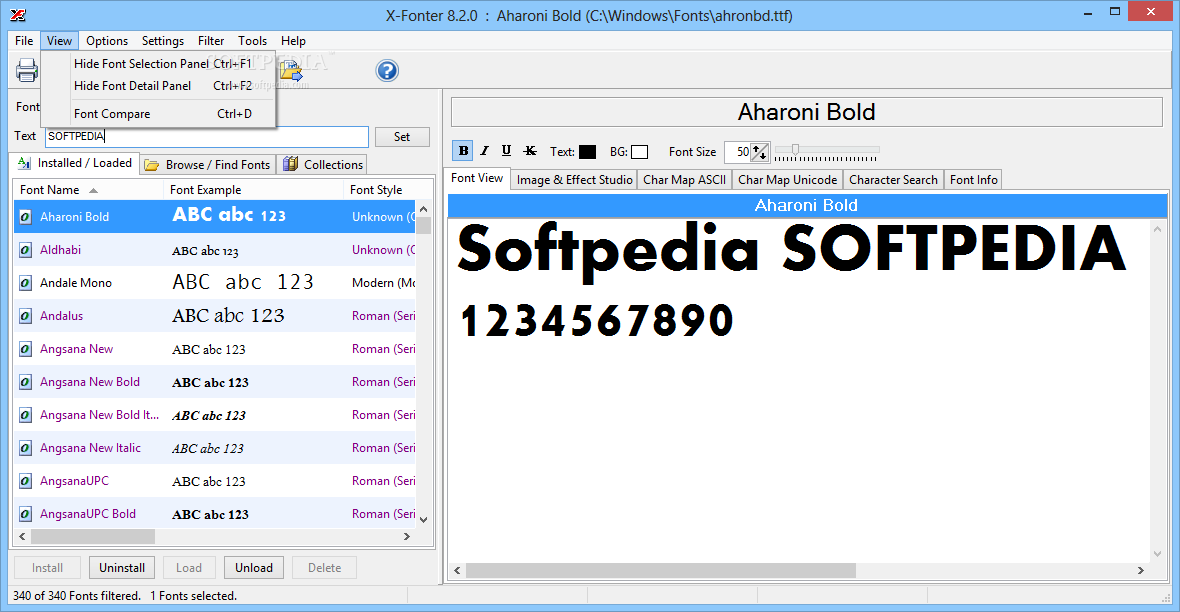The height and width of the screenshot is (612, 1180).
Task: Click font icon beside Aharoni Bold row
Action: pyautogui.click(x=26, y=217)
